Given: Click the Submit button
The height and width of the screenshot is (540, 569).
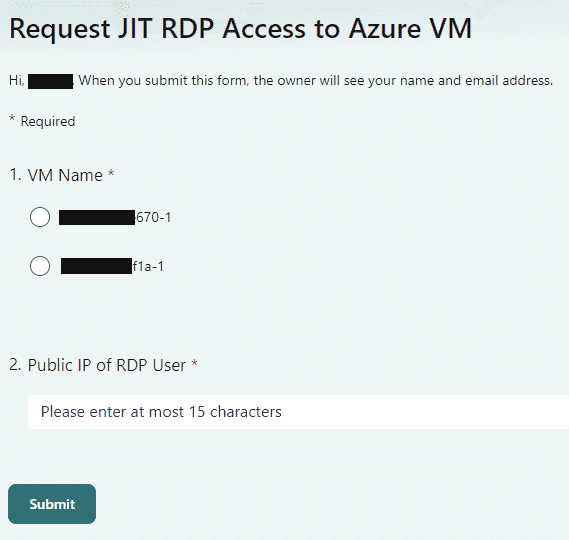Looking at the screenshot, I should point(52,504).
